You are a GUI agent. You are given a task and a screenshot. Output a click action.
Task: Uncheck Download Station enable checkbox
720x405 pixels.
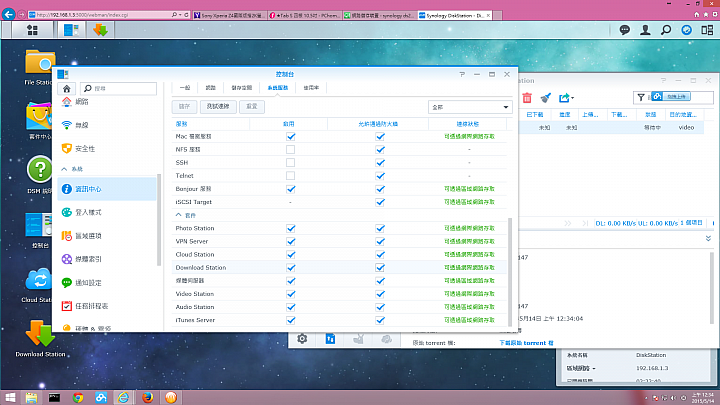(x=290, y=268)
